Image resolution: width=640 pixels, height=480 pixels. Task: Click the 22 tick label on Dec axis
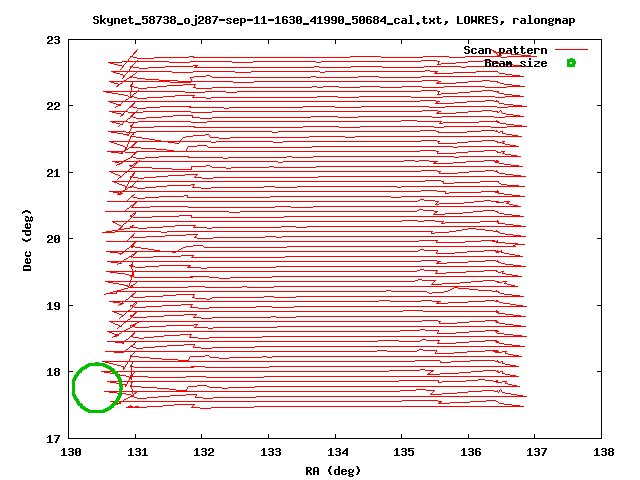tap(53, 106)
